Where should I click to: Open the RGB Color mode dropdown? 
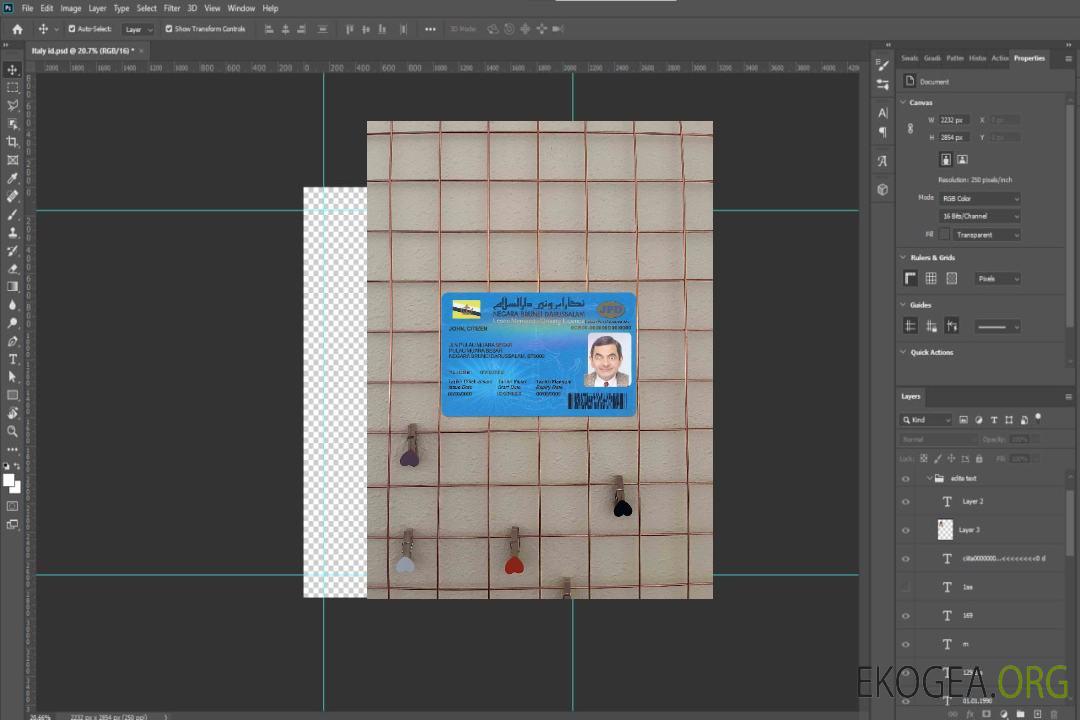[x=979, y=198]
